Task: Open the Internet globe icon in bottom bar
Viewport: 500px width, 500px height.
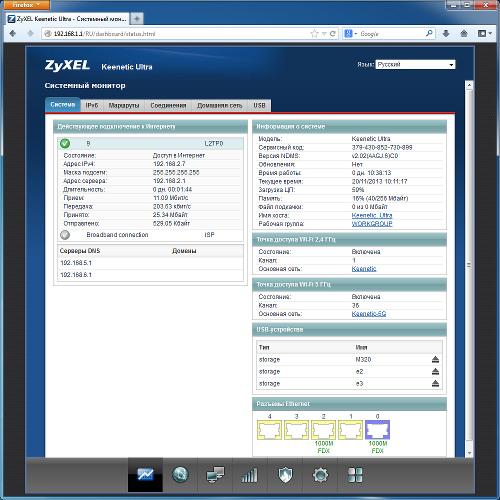Action: pyautogui.click(x=180, y=475)
